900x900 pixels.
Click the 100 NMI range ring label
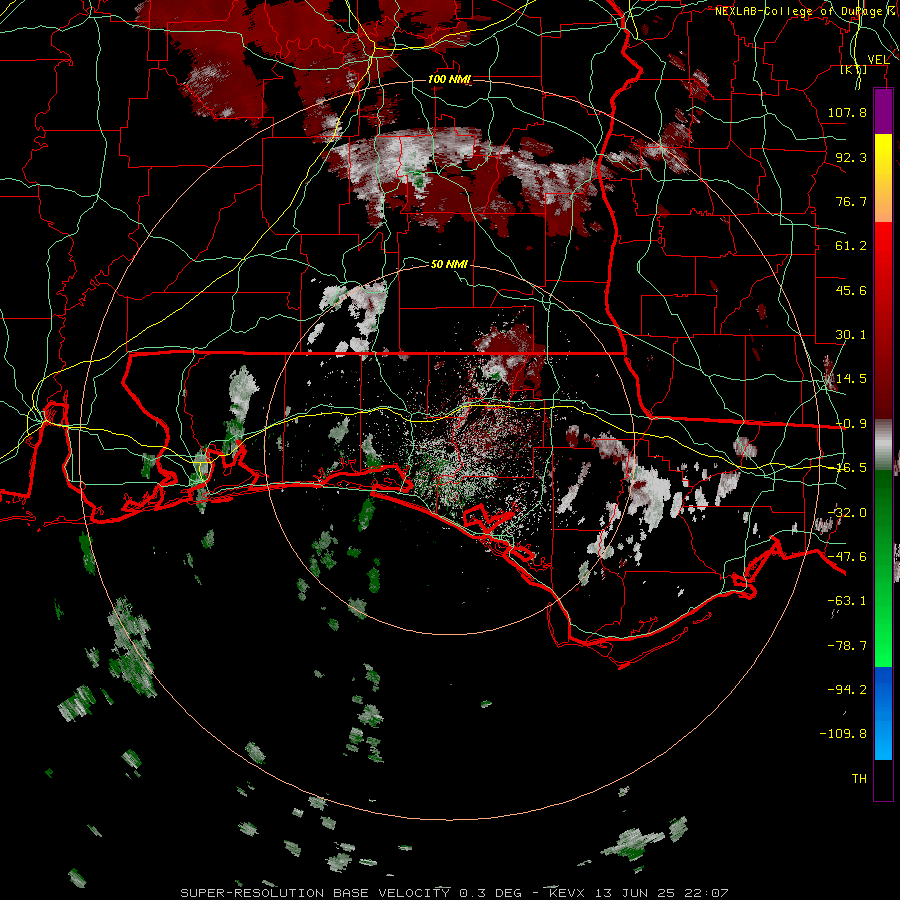coord(449,79)
